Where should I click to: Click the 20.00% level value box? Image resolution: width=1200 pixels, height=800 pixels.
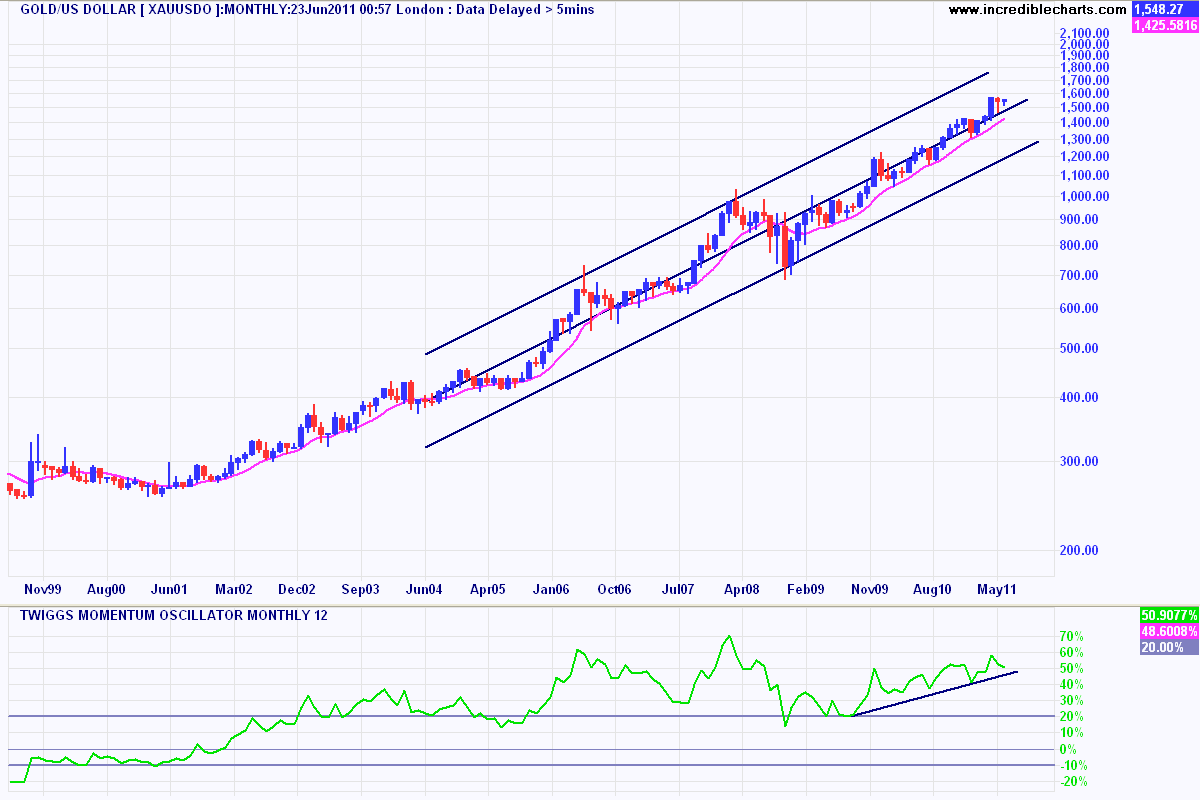[1168, 647]
